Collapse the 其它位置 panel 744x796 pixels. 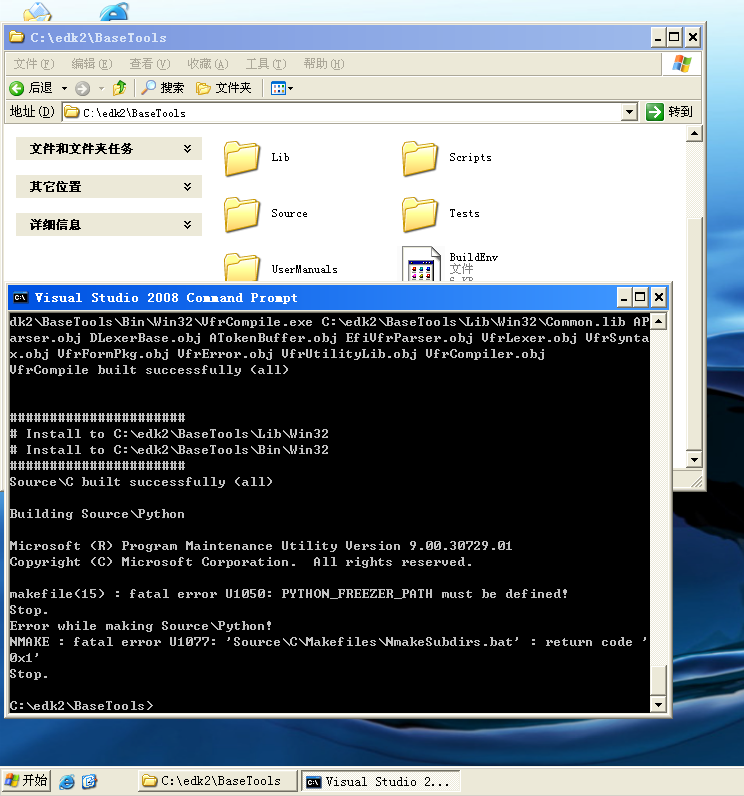(187, 187)
